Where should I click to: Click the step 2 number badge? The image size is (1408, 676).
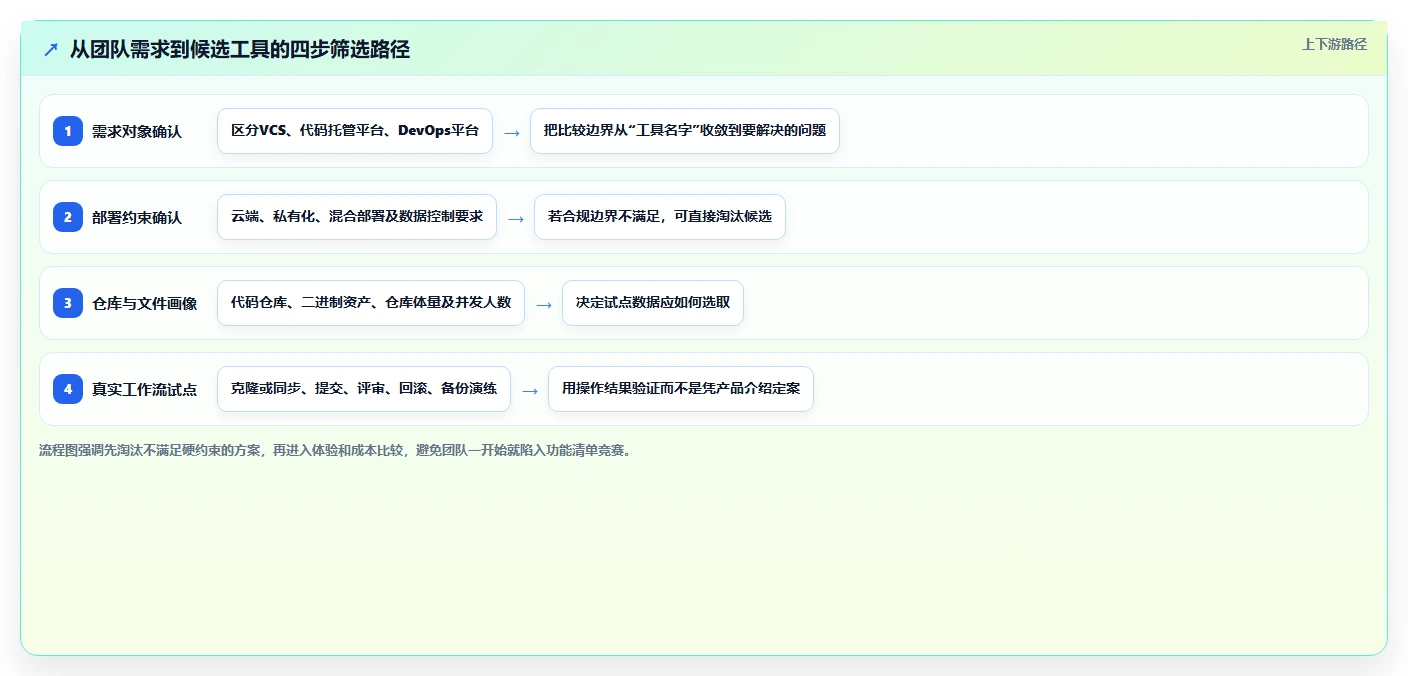(x=68, y=217)
